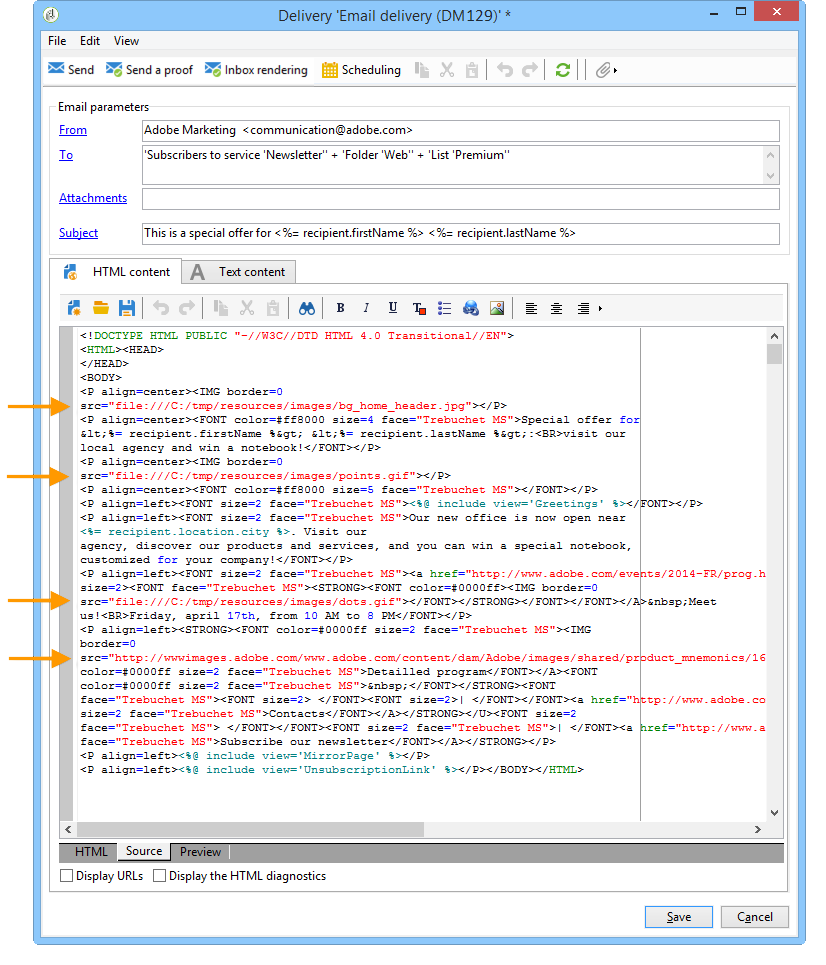Viewport: 826px width, 965px height.
Task: Click the horizontal scrollbar thumb in source editor
Action: click(250, 830)
